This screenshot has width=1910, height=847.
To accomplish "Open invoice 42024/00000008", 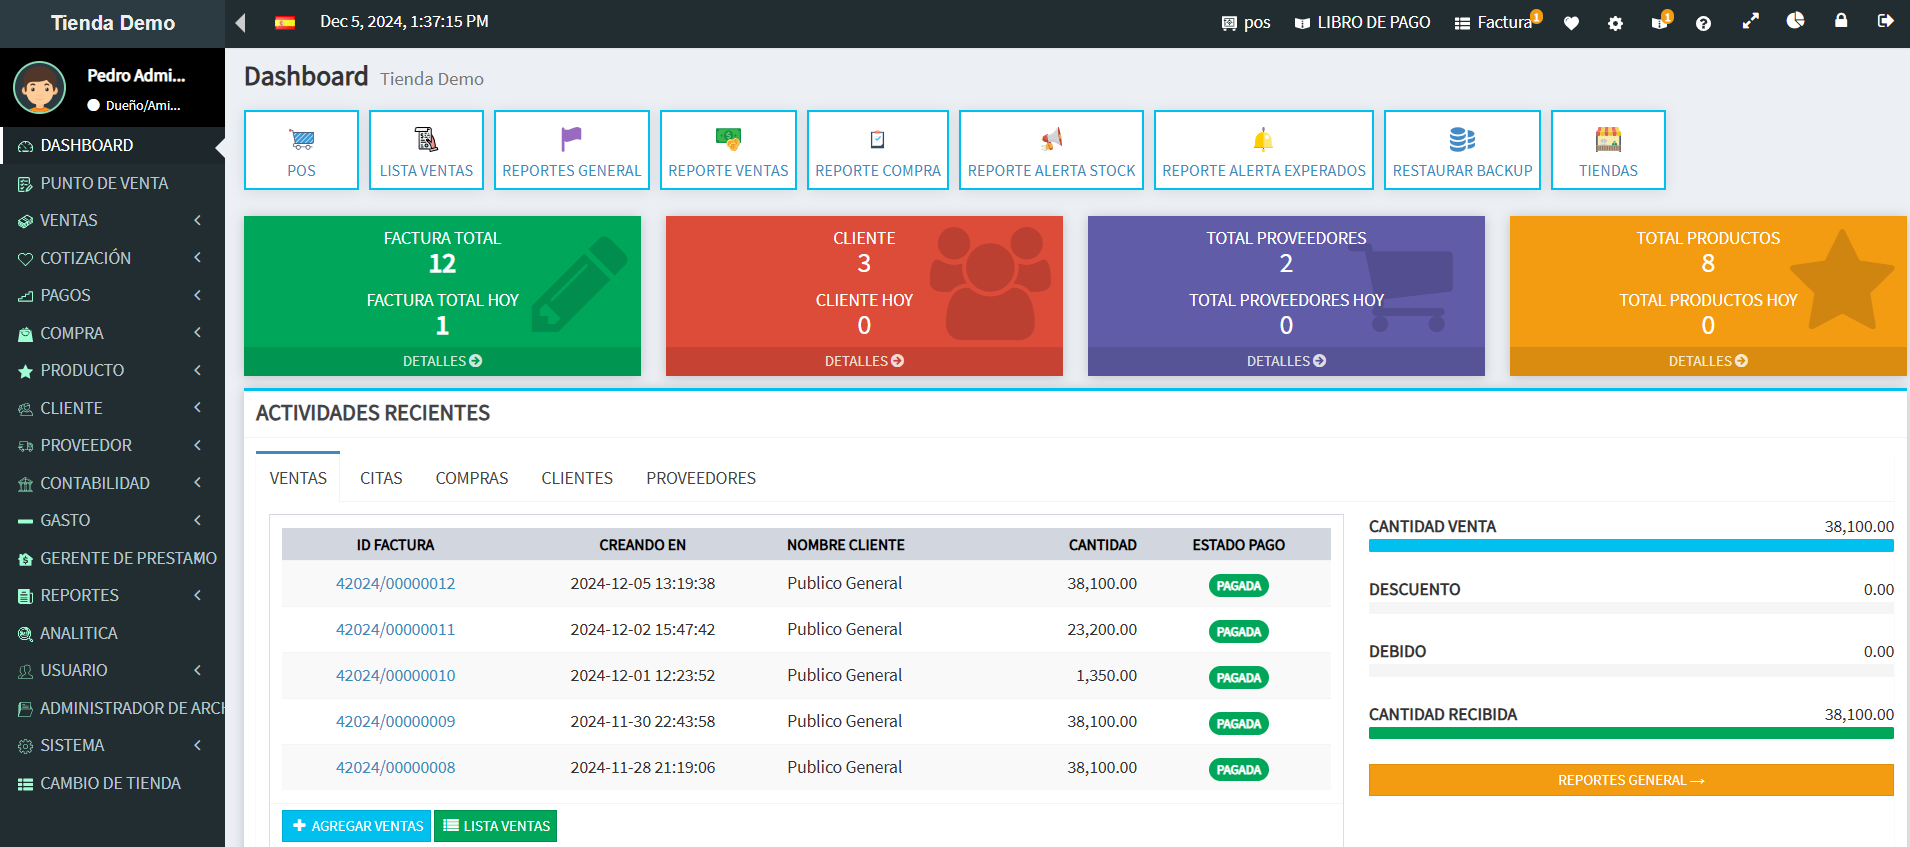I will click(x=395, y=768).
